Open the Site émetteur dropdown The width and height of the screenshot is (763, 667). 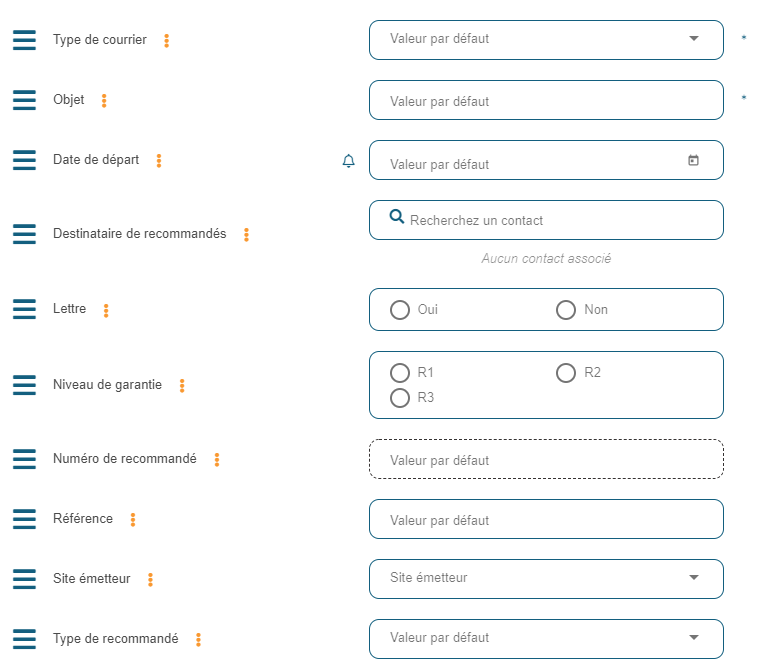tap(694, 578)
